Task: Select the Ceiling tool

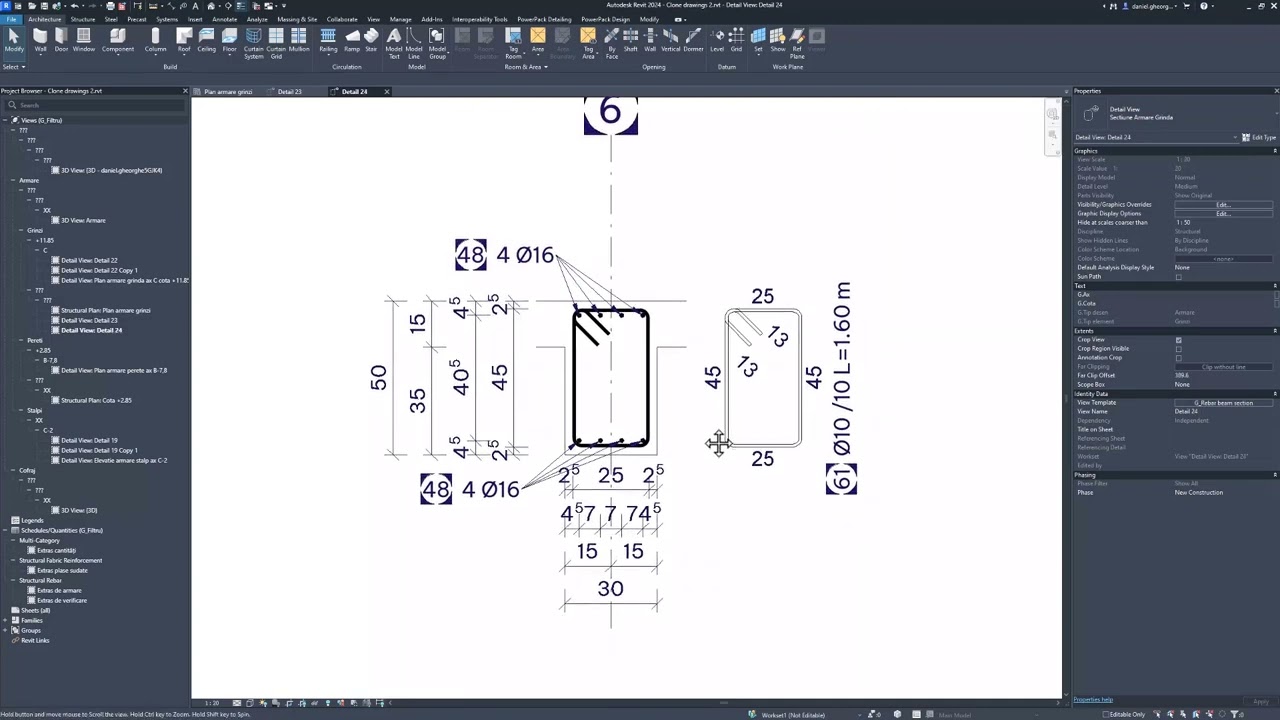Action: pyautogui.click(x=207, y=40)
